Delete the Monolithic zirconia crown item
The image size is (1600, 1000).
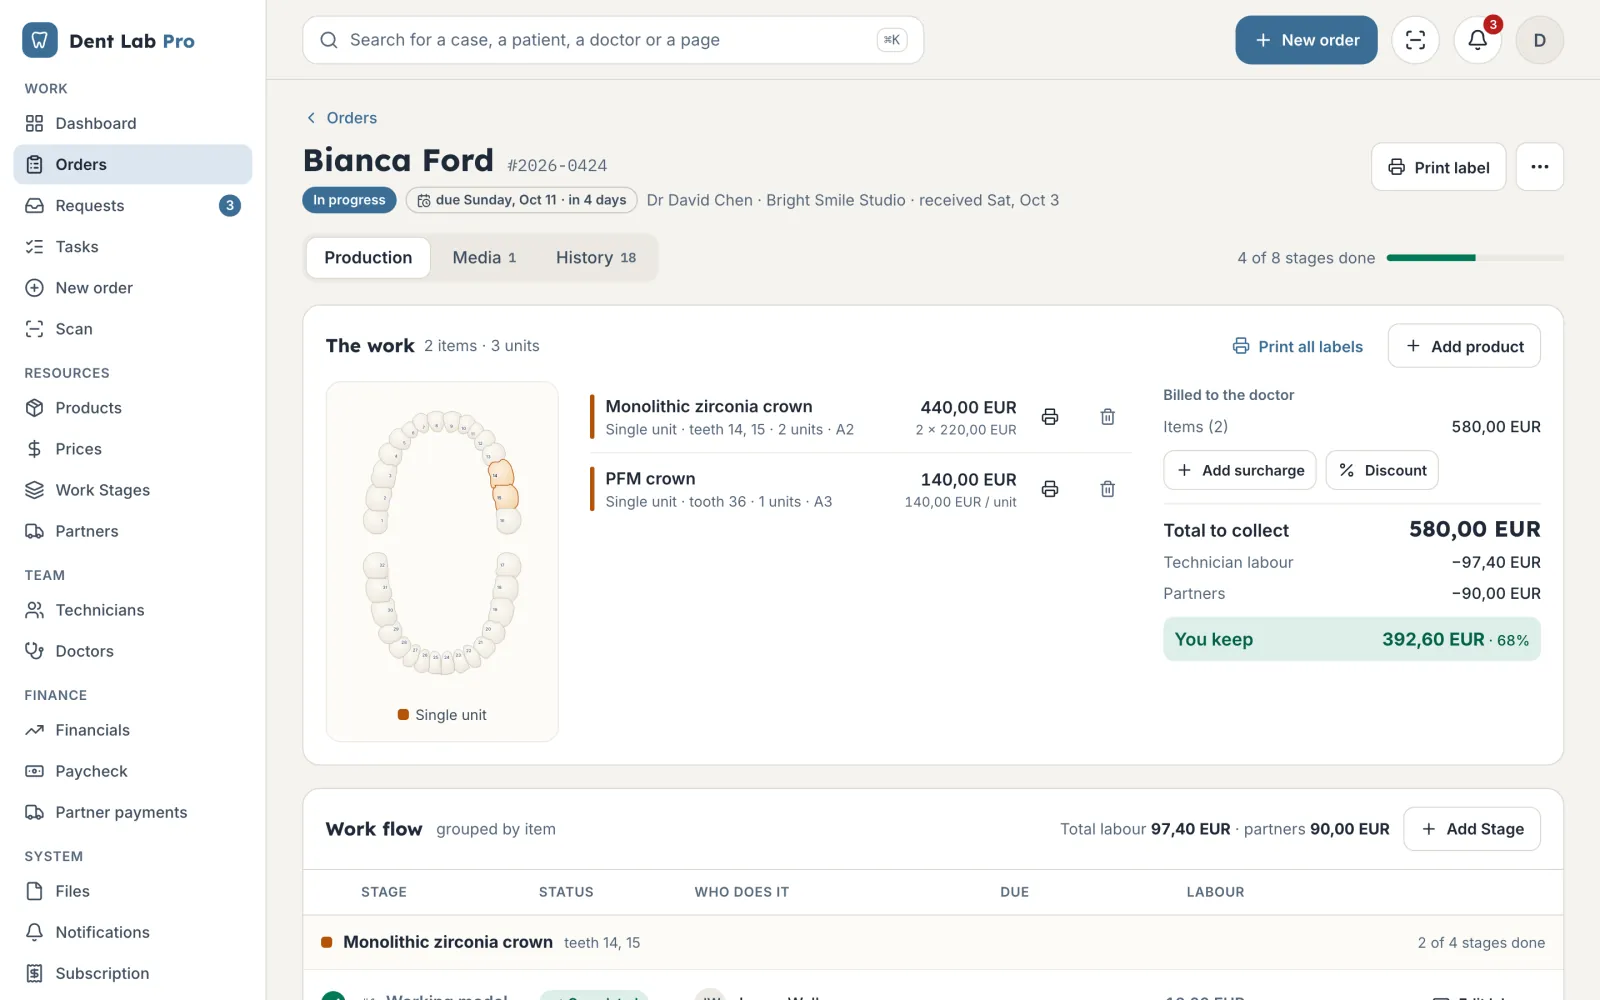[1108, 417]
